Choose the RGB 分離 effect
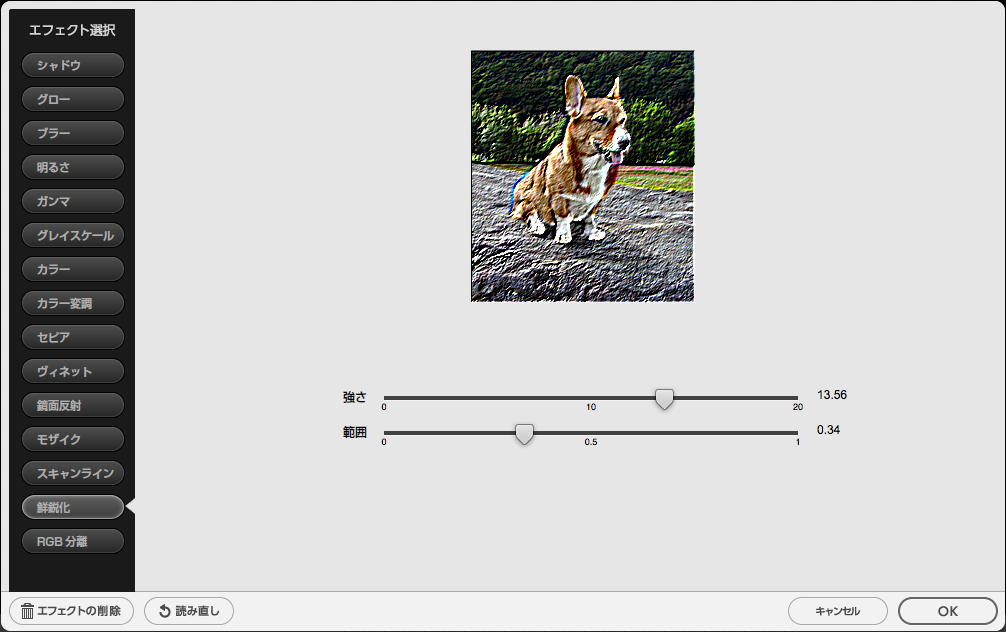1006x632 pixels. click(x=72, y=542)
